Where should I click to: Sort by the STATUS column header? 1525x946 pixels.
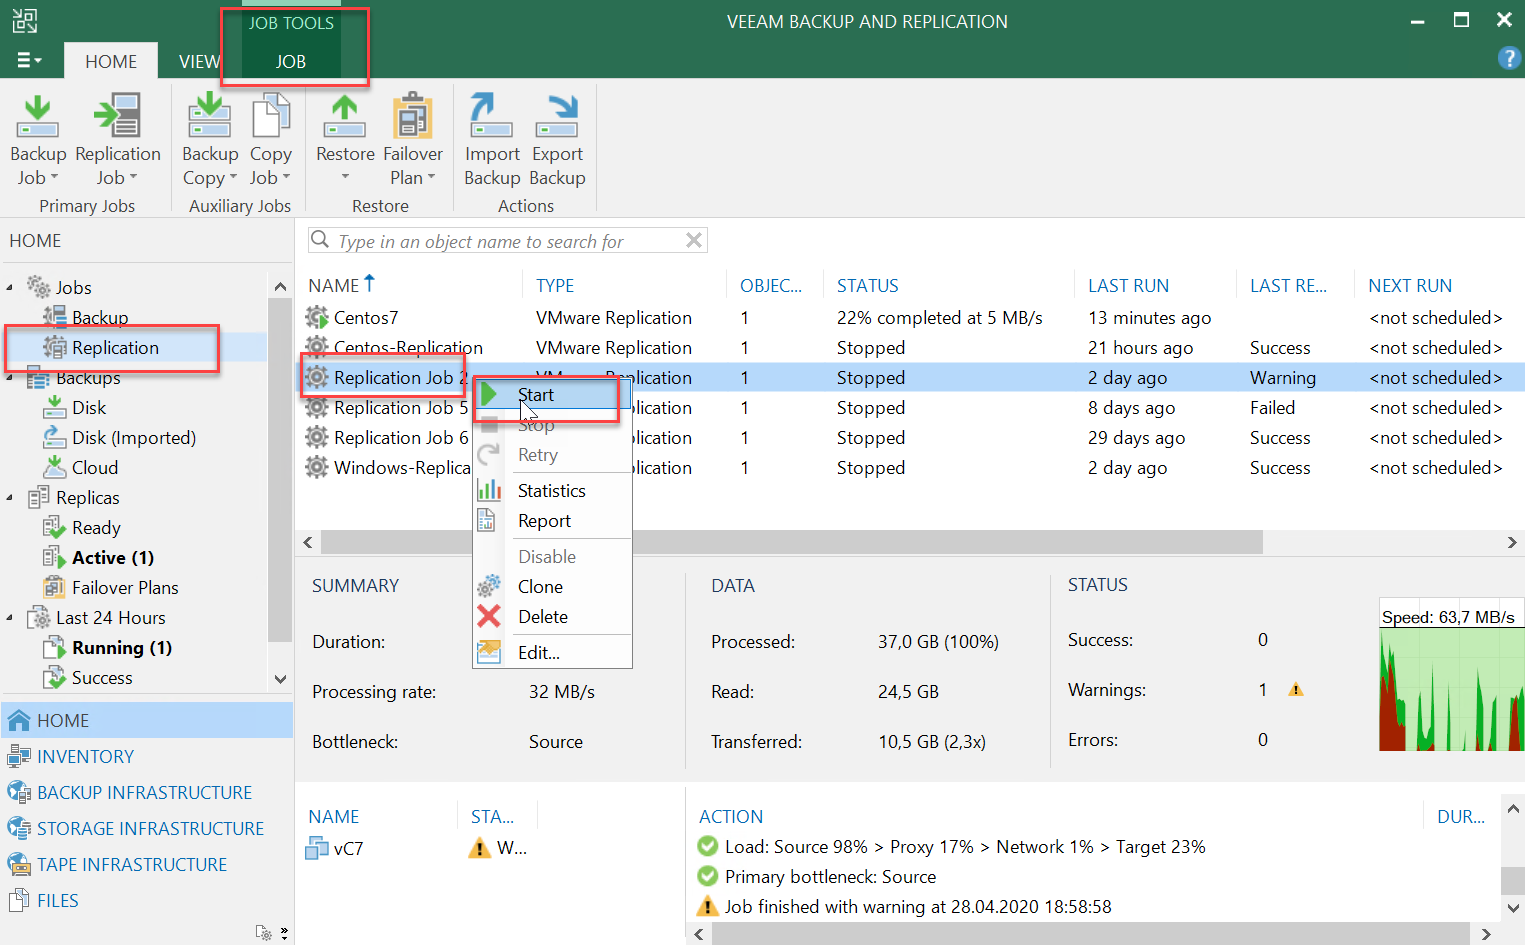tap(868, 286)
